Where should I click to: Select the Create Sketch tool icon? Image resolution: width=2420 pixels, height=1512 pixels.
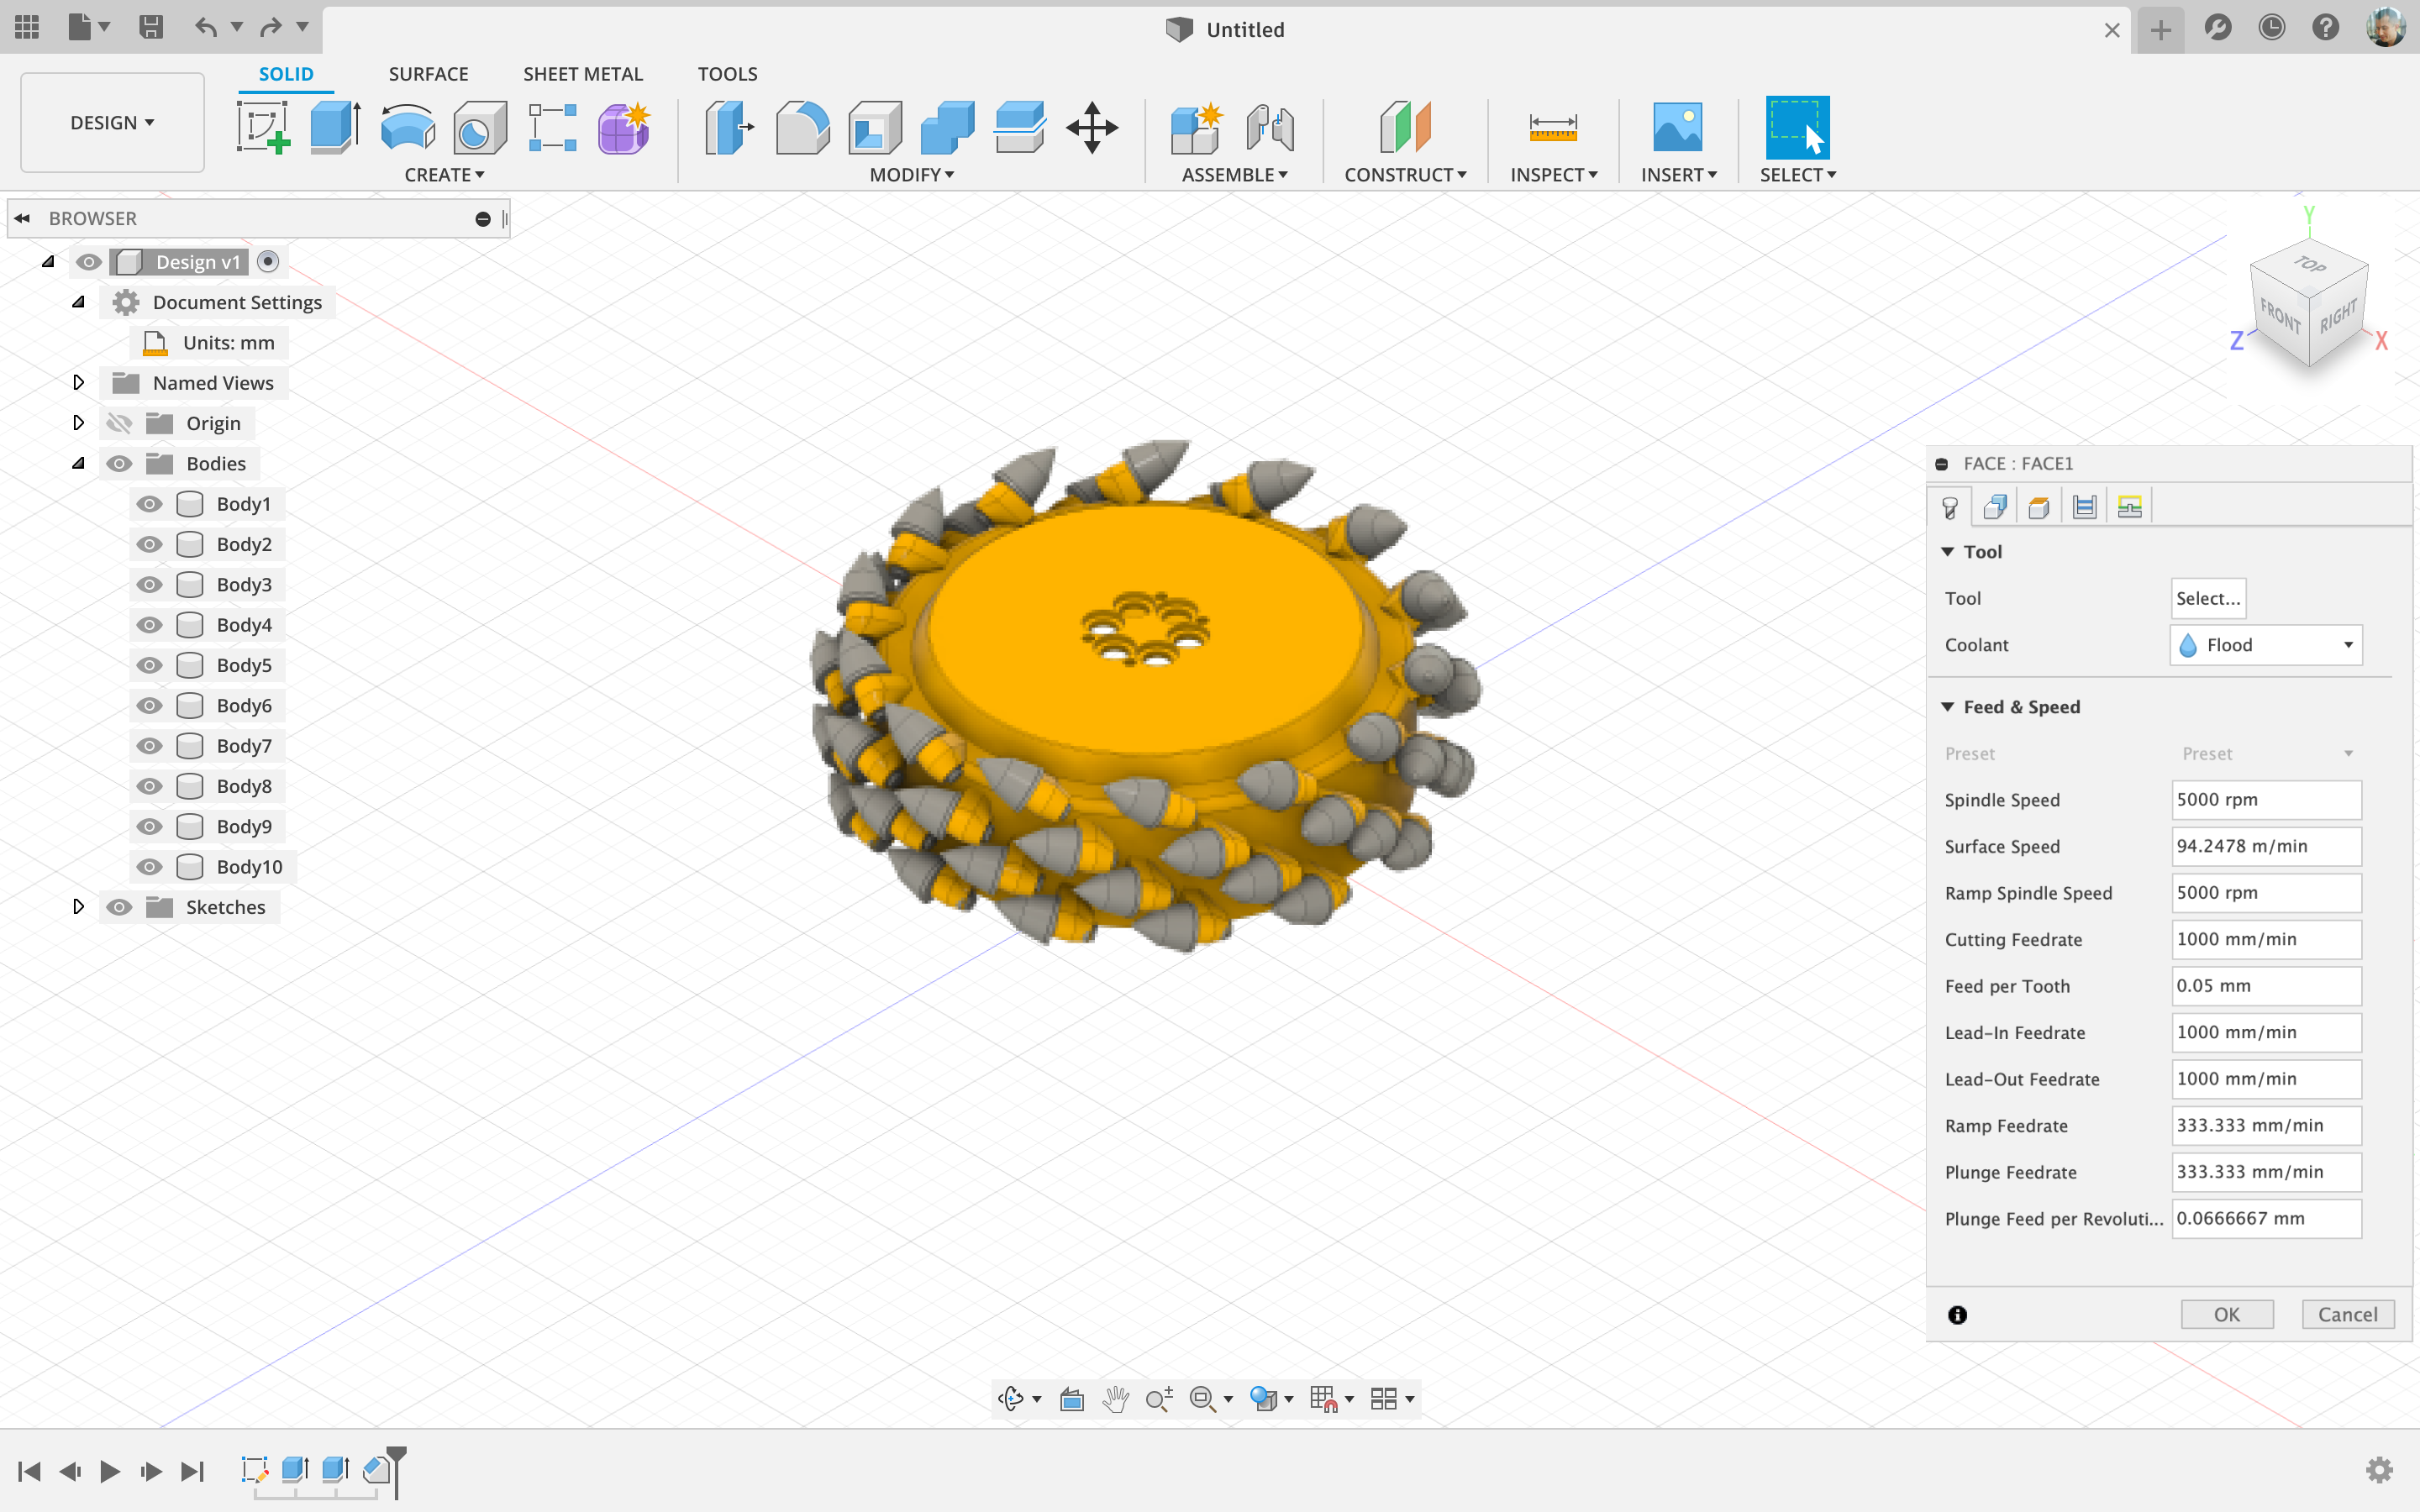tap(263, 128)
